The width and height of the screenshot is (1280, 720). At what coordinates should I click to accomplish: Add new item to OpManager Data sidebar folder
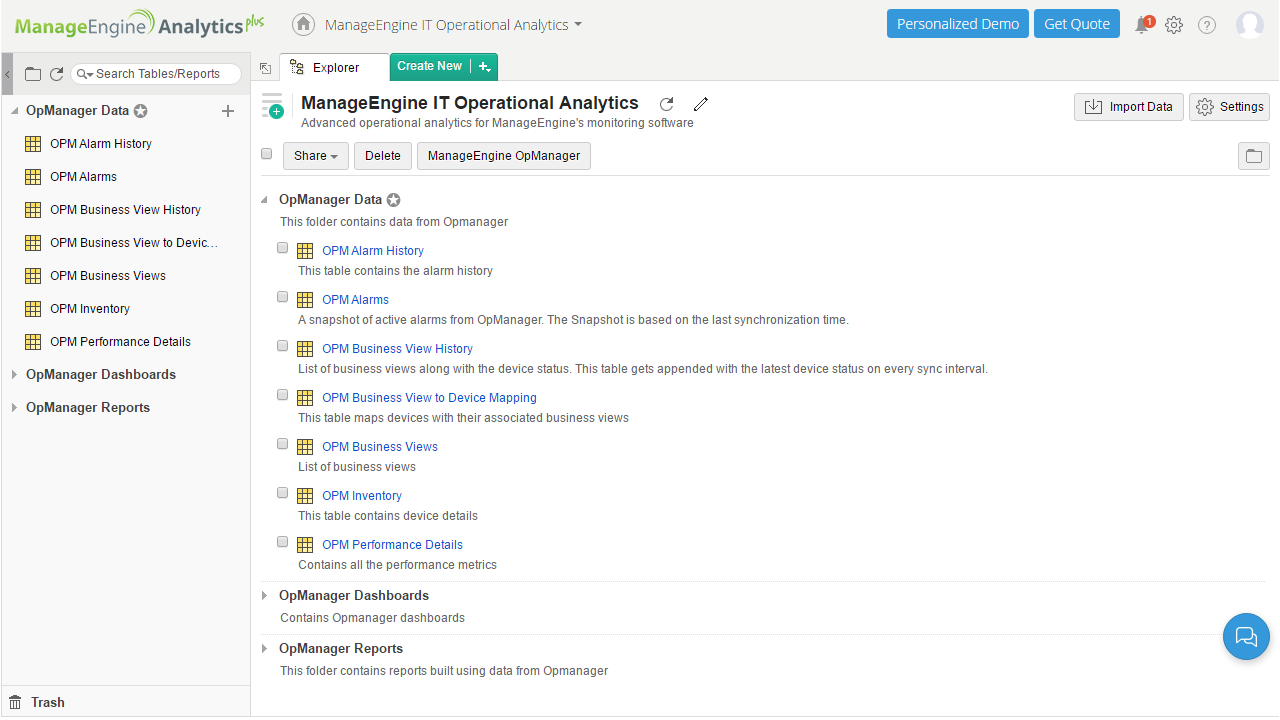click(x=228, y=111)
